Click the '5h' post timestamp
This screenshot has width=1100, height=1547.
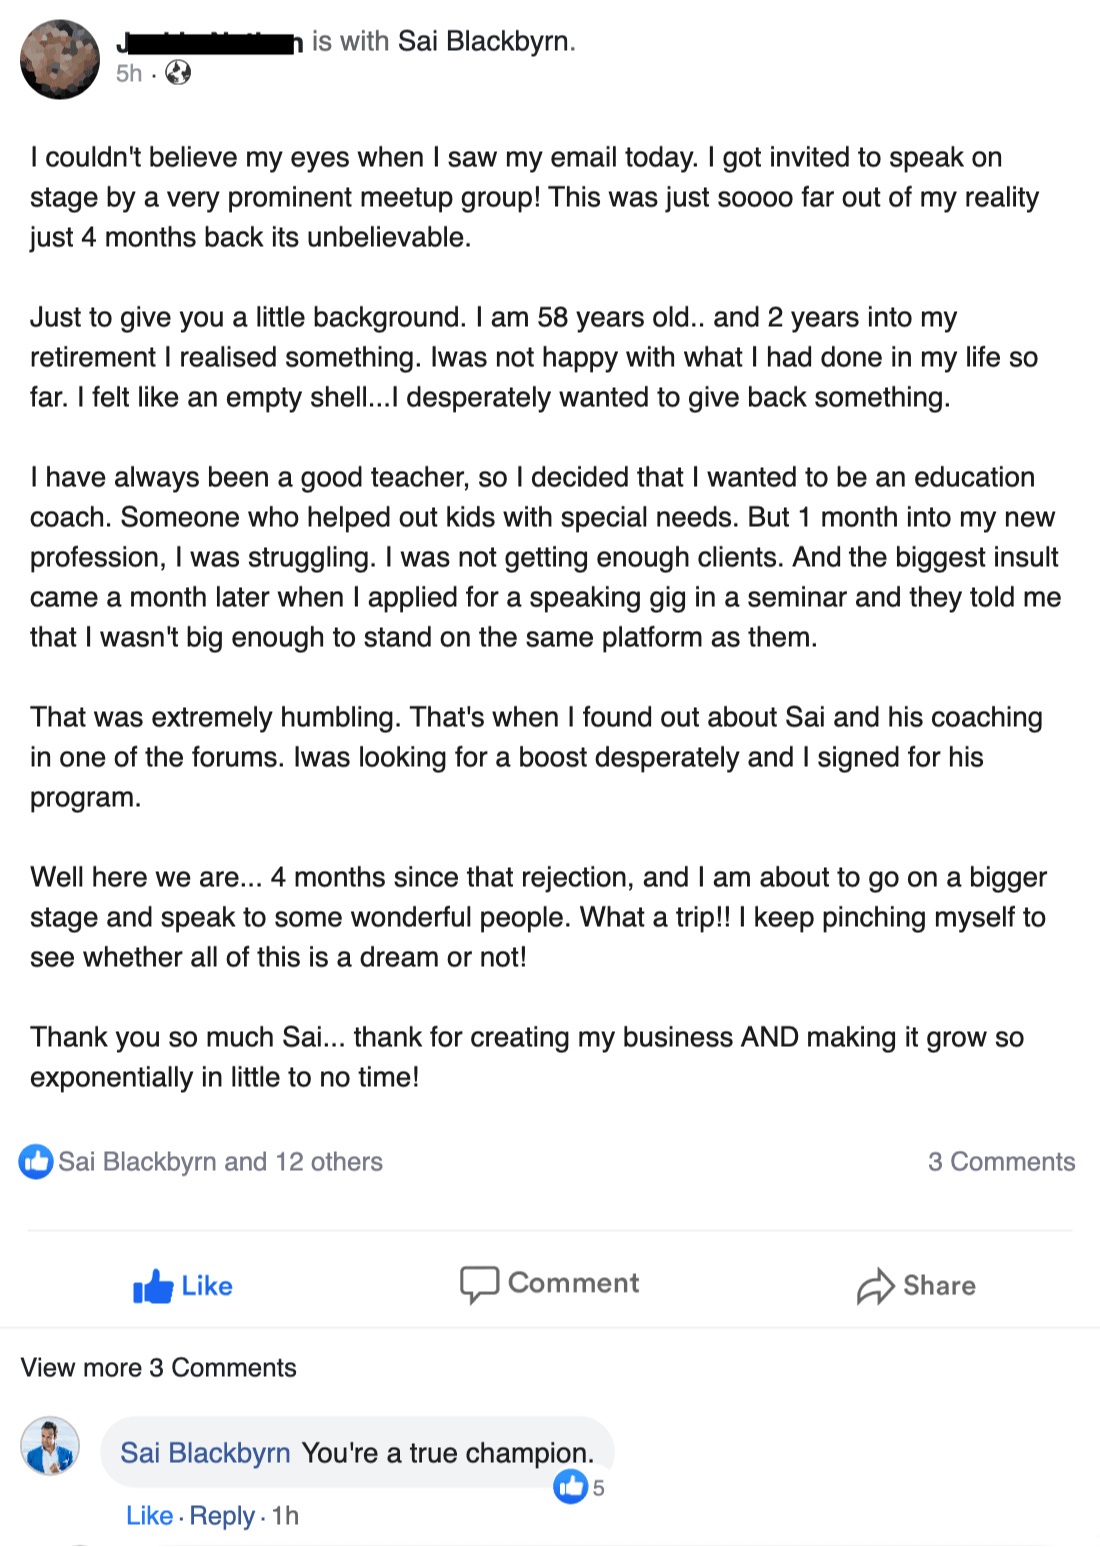(129, 73)
